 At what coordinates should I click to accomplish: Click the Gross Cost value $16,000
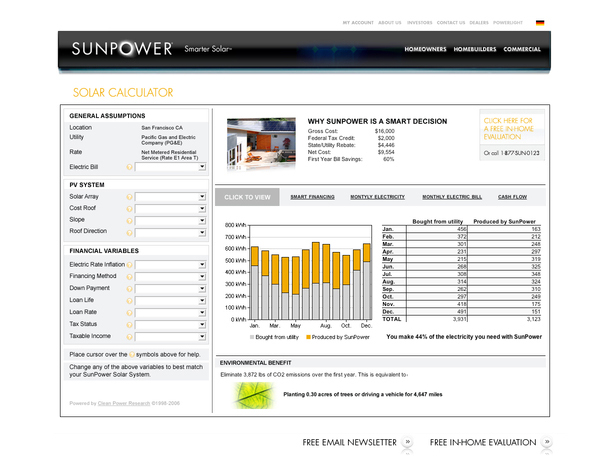(x=385, y=131)
